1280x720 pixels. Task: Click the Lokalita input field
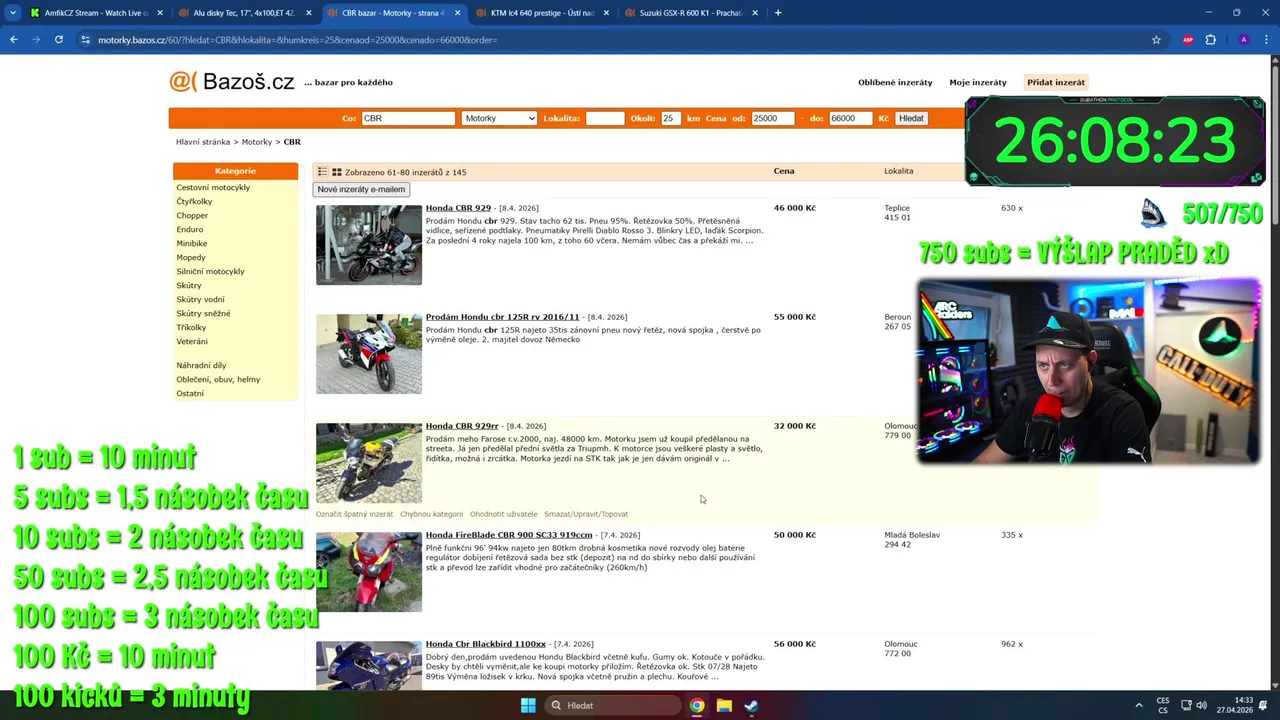click(x=604, y=118)
